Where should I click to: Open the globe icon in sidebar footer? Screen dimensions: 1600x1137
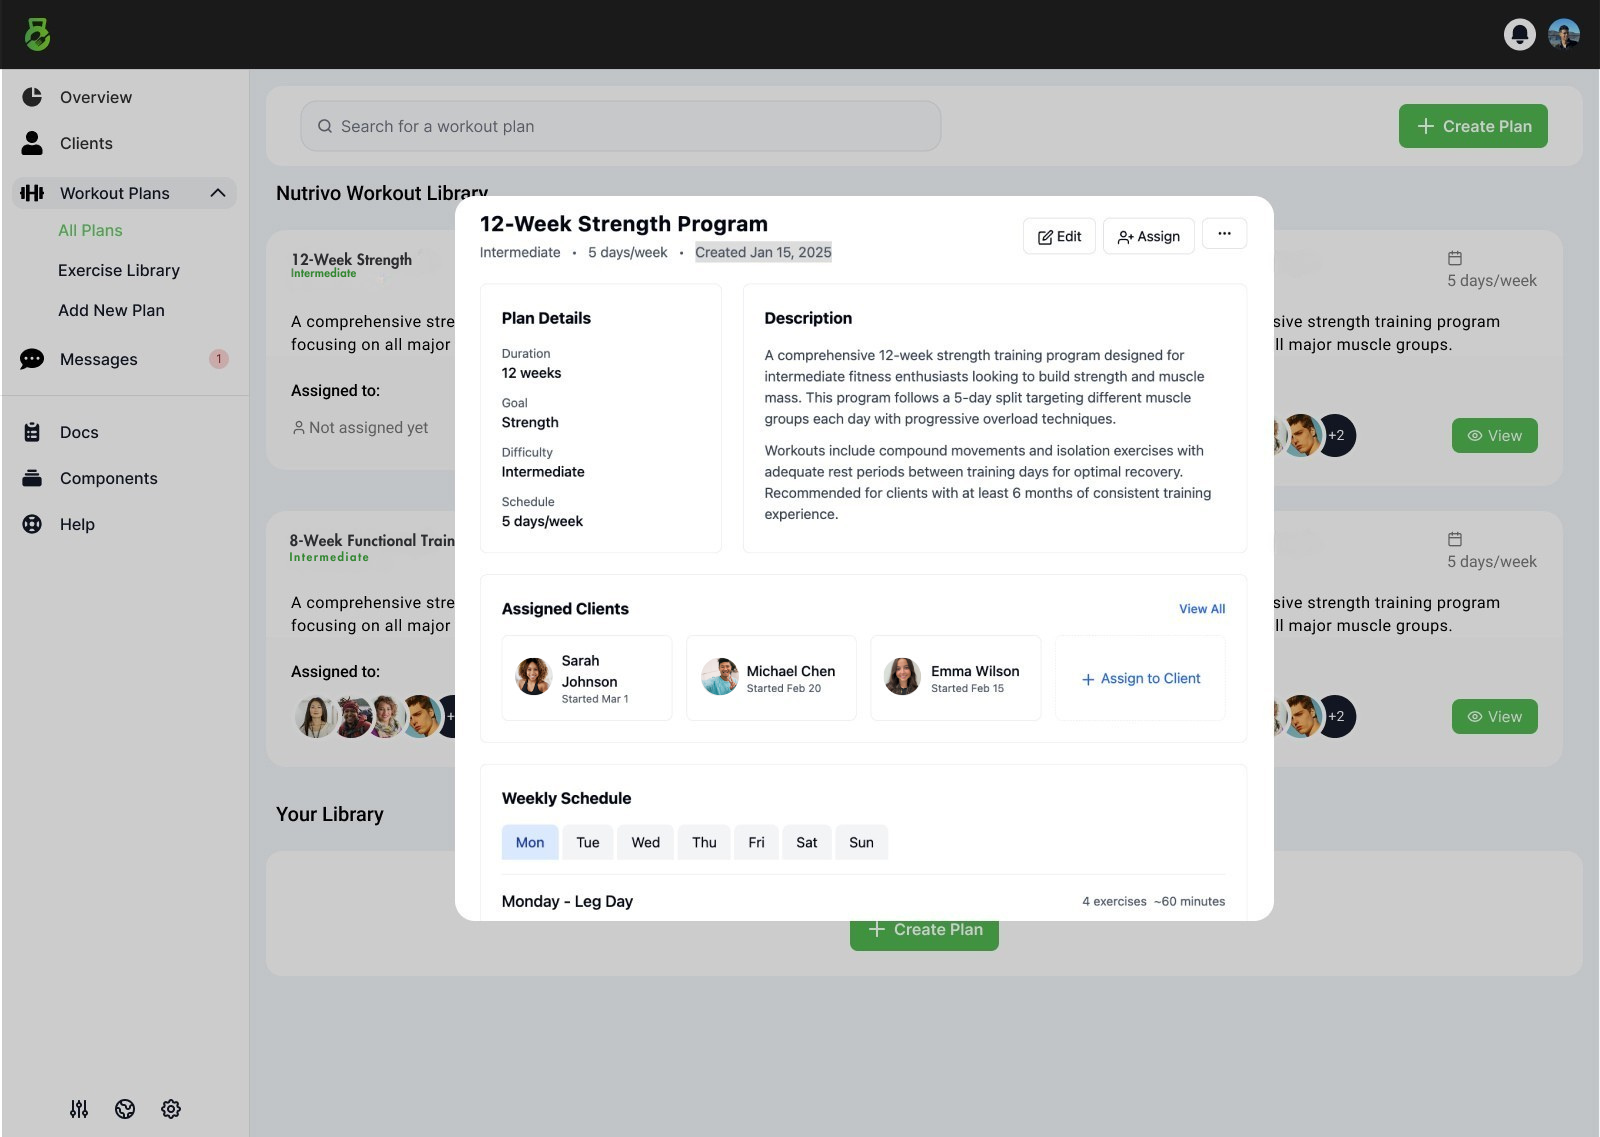[x=125, y=1108]
